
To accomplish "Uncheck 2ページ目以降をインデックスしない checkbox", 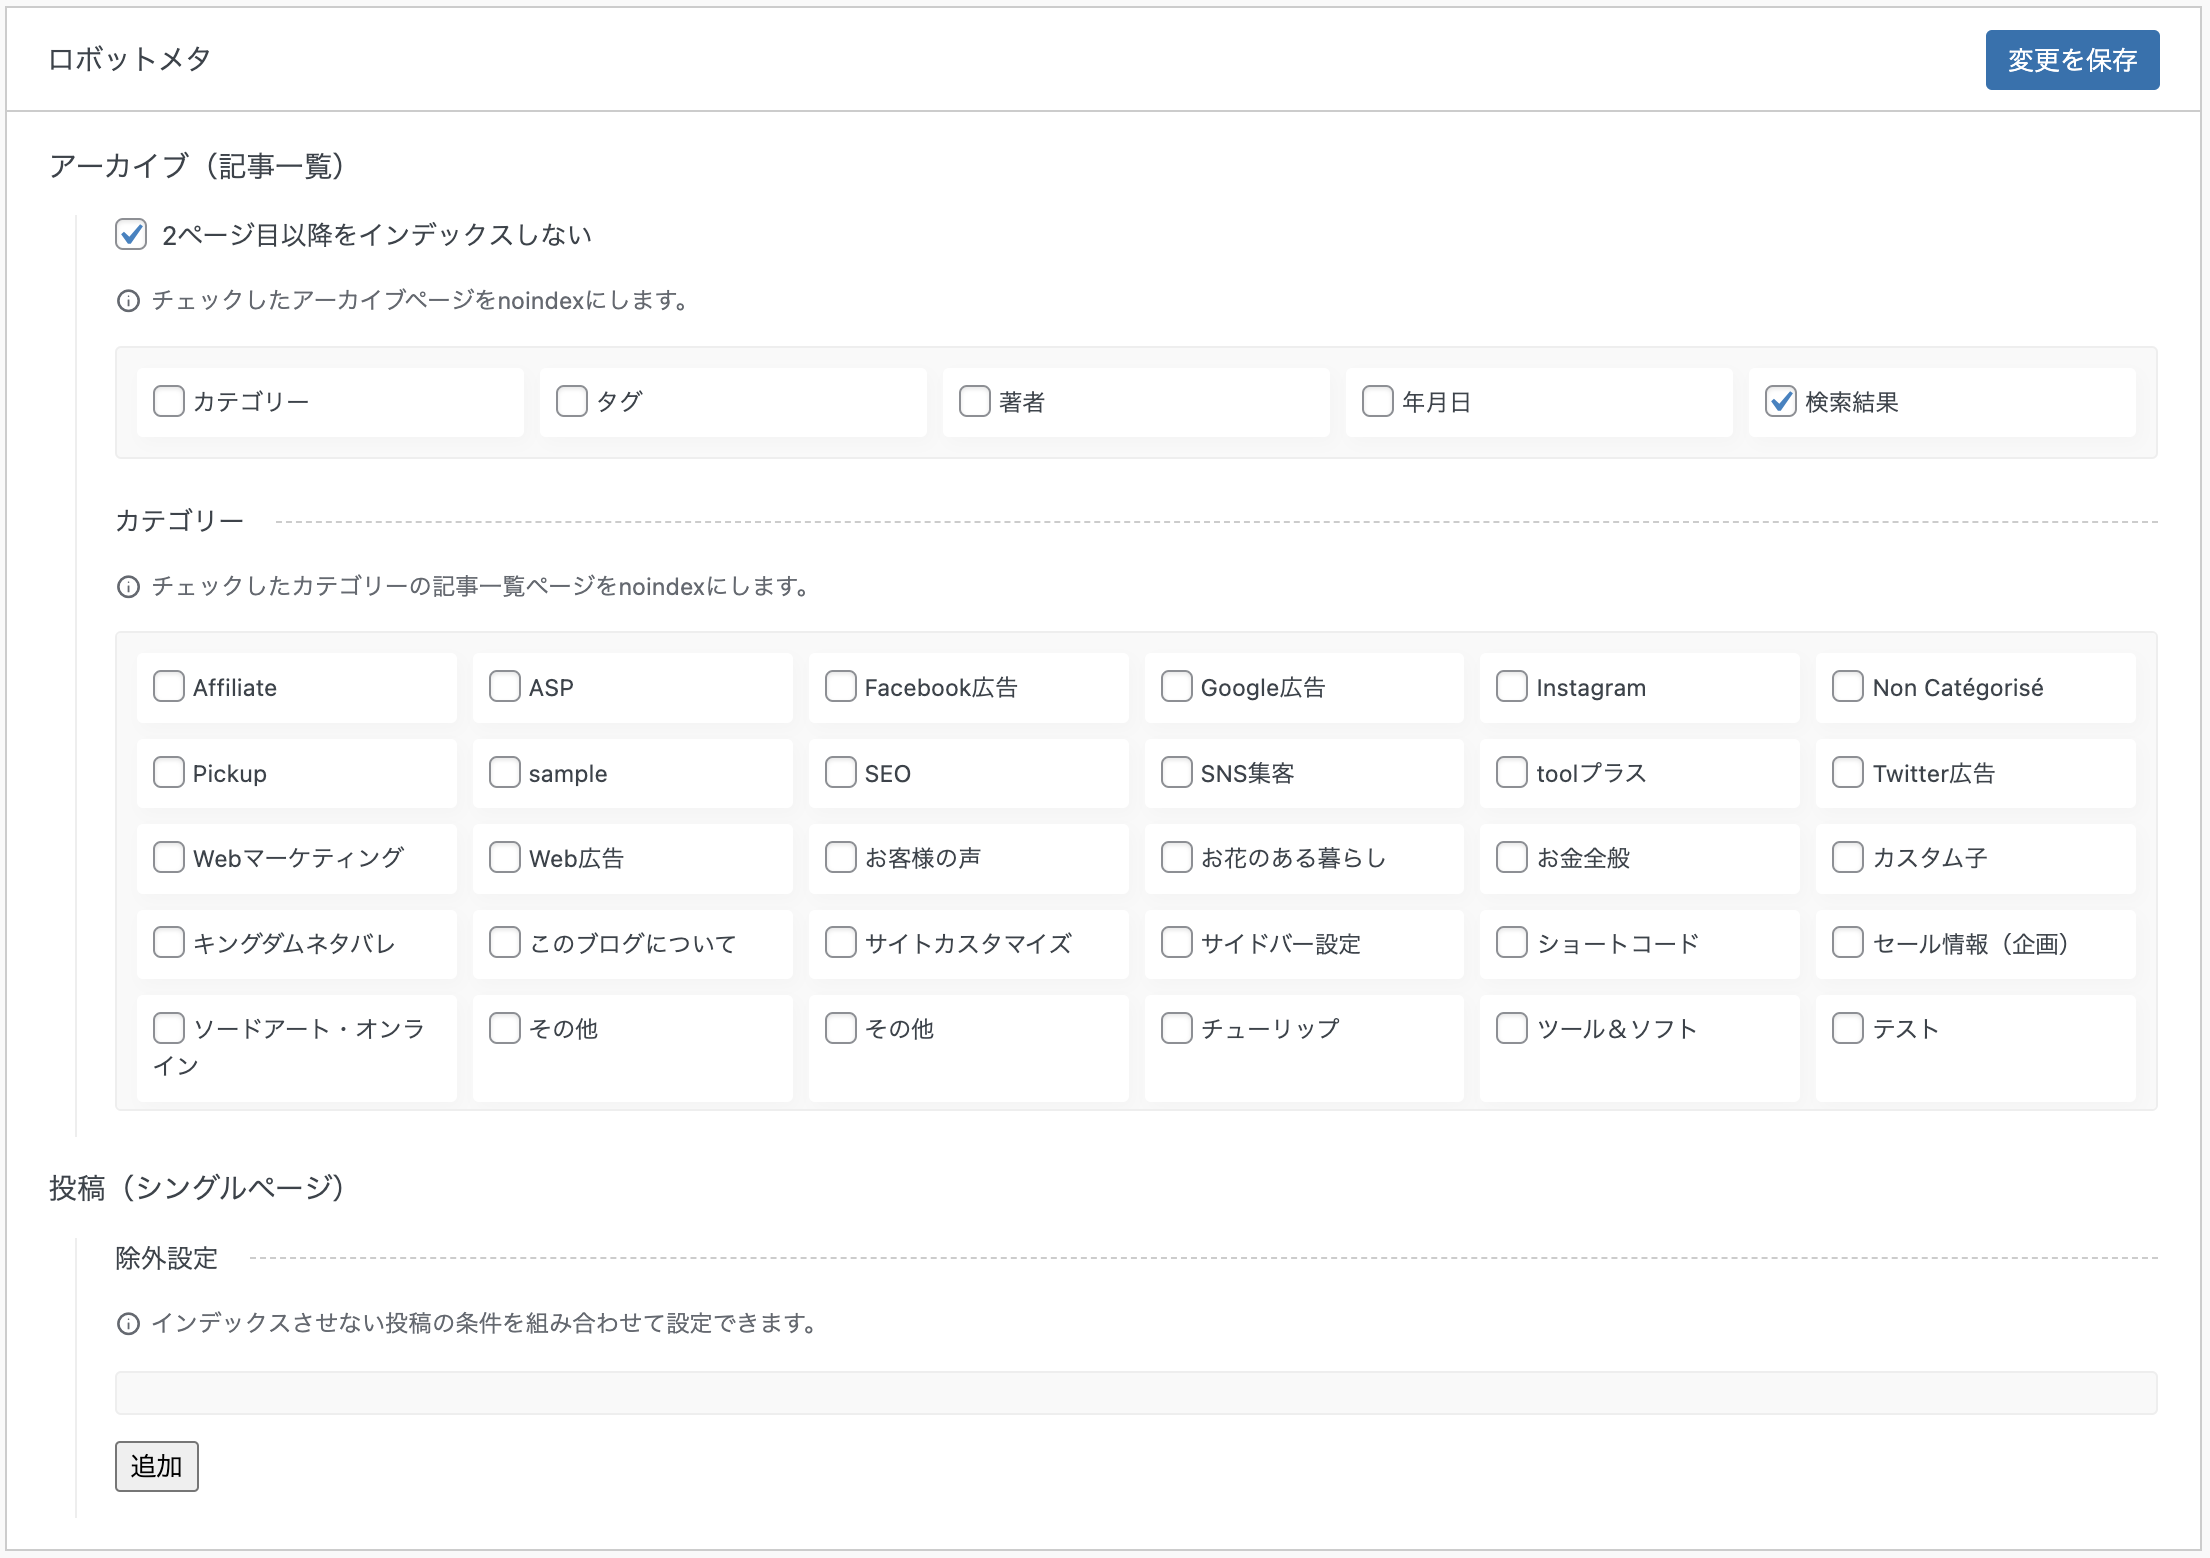I will click(x=131, y=235).
